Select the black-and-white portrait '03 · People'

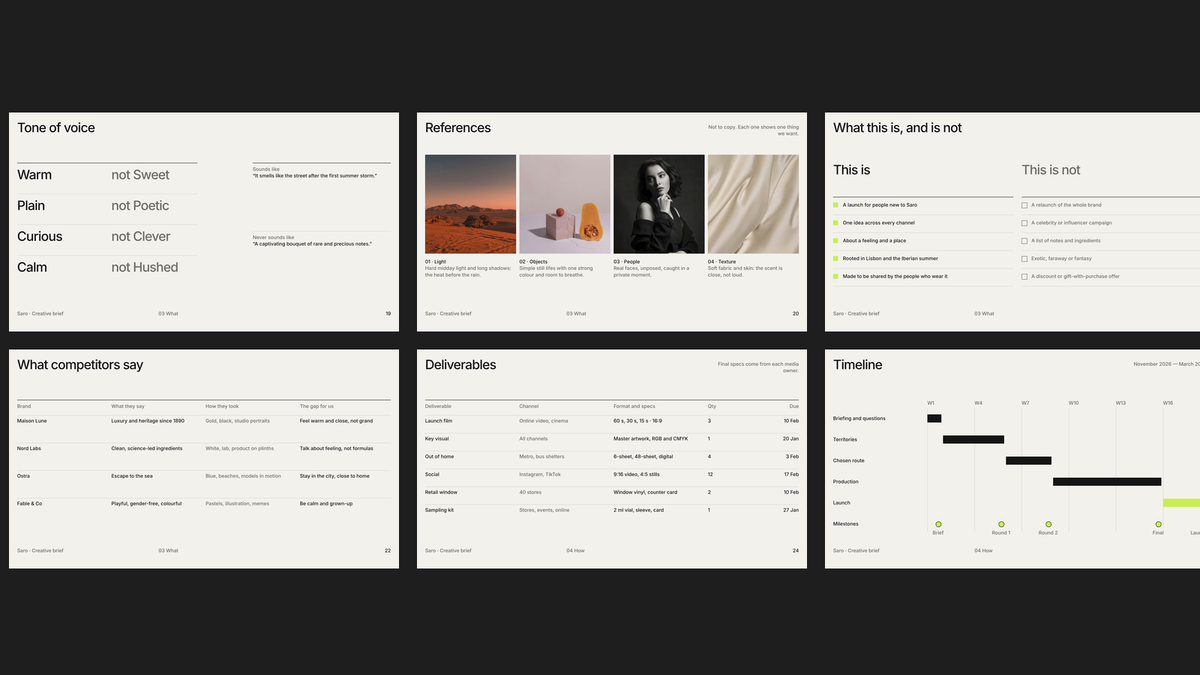pyautogui.click(x=659, y=204)
